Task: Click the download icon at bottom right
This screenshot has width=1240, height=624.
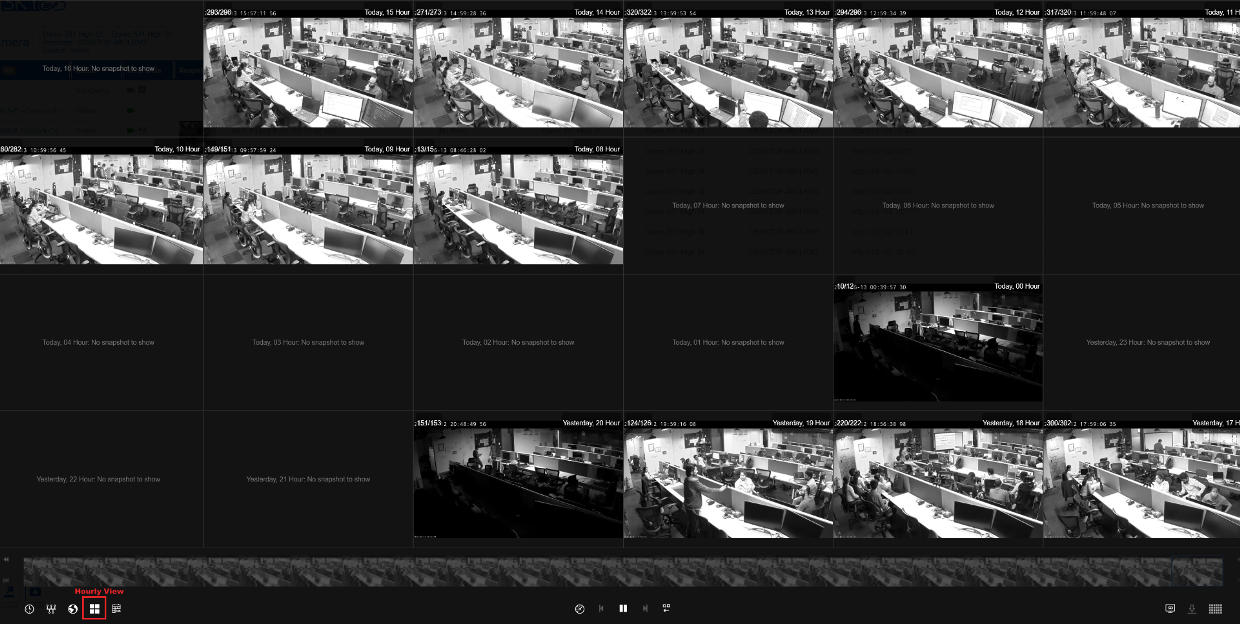Action: coord(1192,608)
